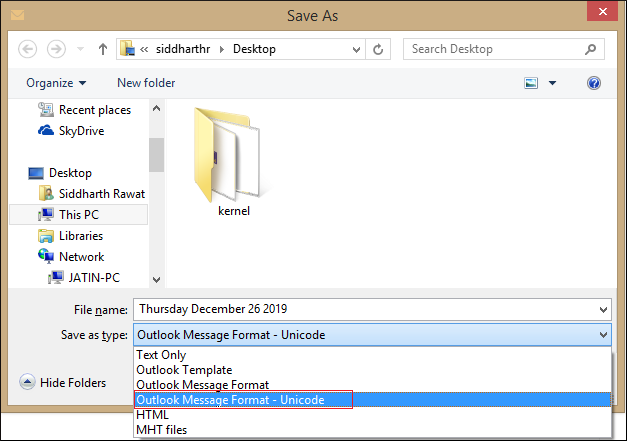Screen dimensions: 627x441
Task: Choose Outlook Message Format - Unicode option
Action: coord(372,400)
